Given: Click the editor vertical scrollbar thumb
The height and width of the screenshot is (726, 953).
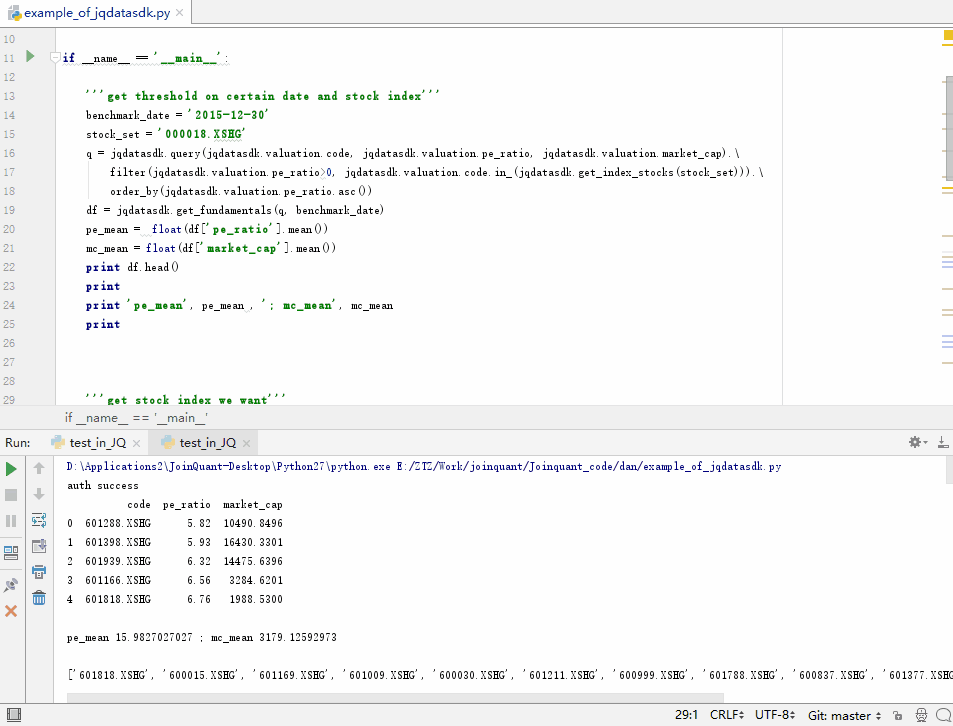Looking at the screenshot, I should (949, 128).
